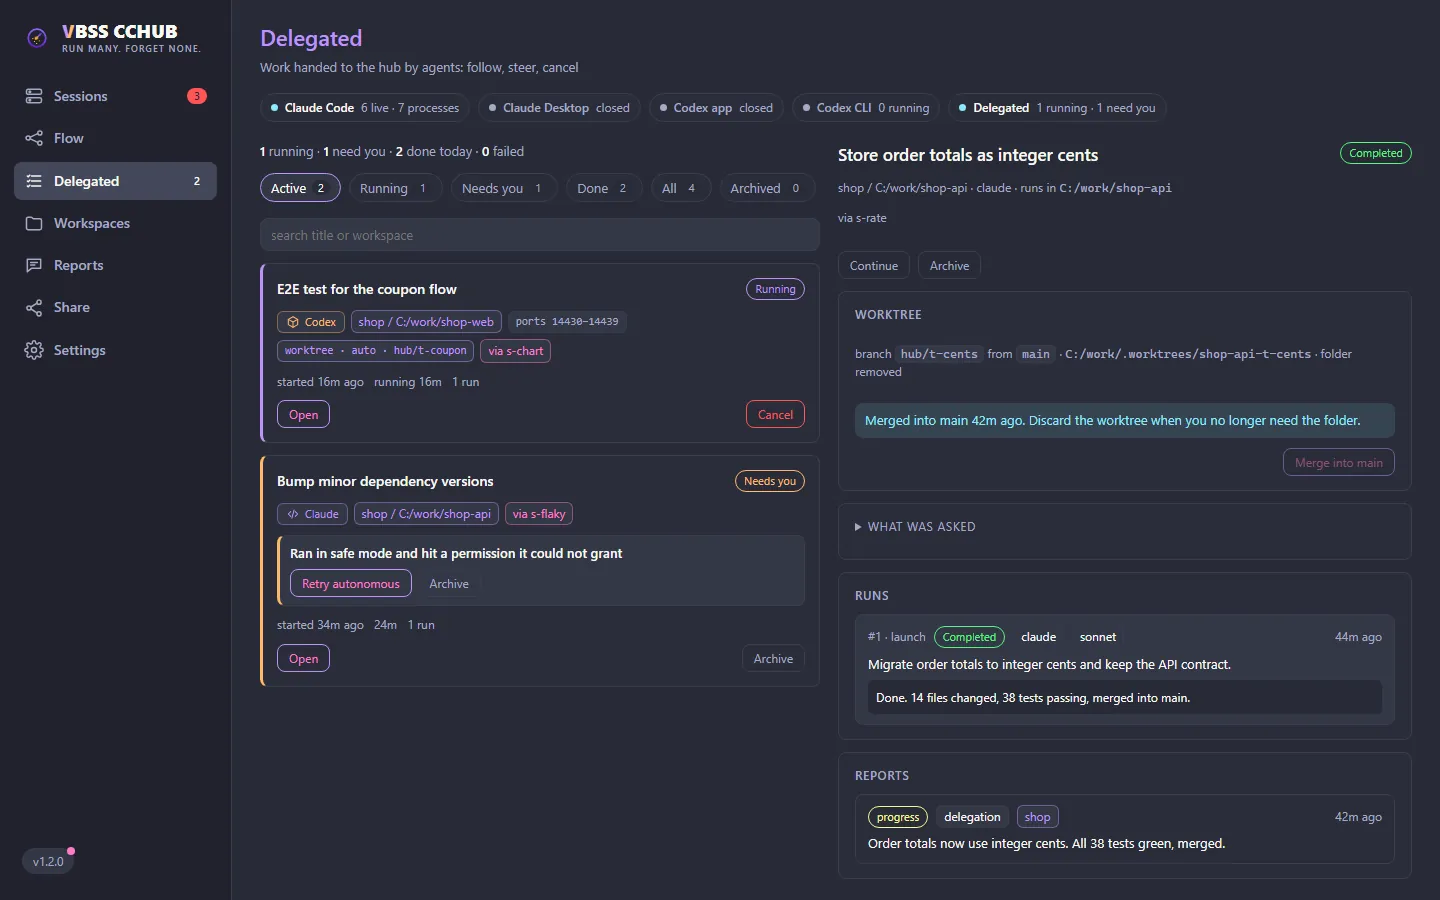Click the Share sidebar icon
Image resolution: width=1440 pixels, height=900 pixels.
tap(34, 307)
